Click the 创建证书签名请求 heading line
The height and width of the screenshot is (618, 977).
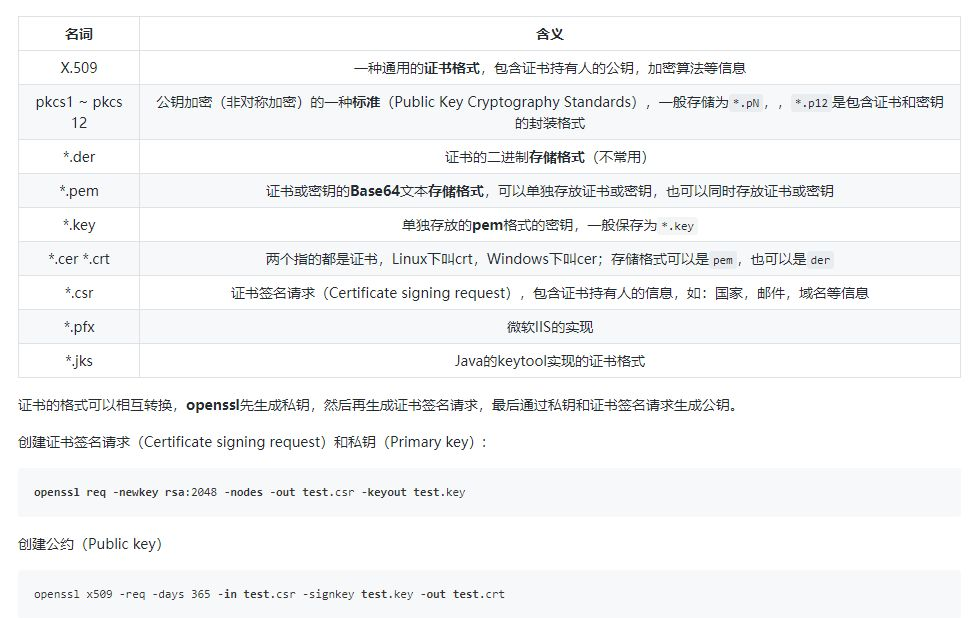tap(252, 442)
